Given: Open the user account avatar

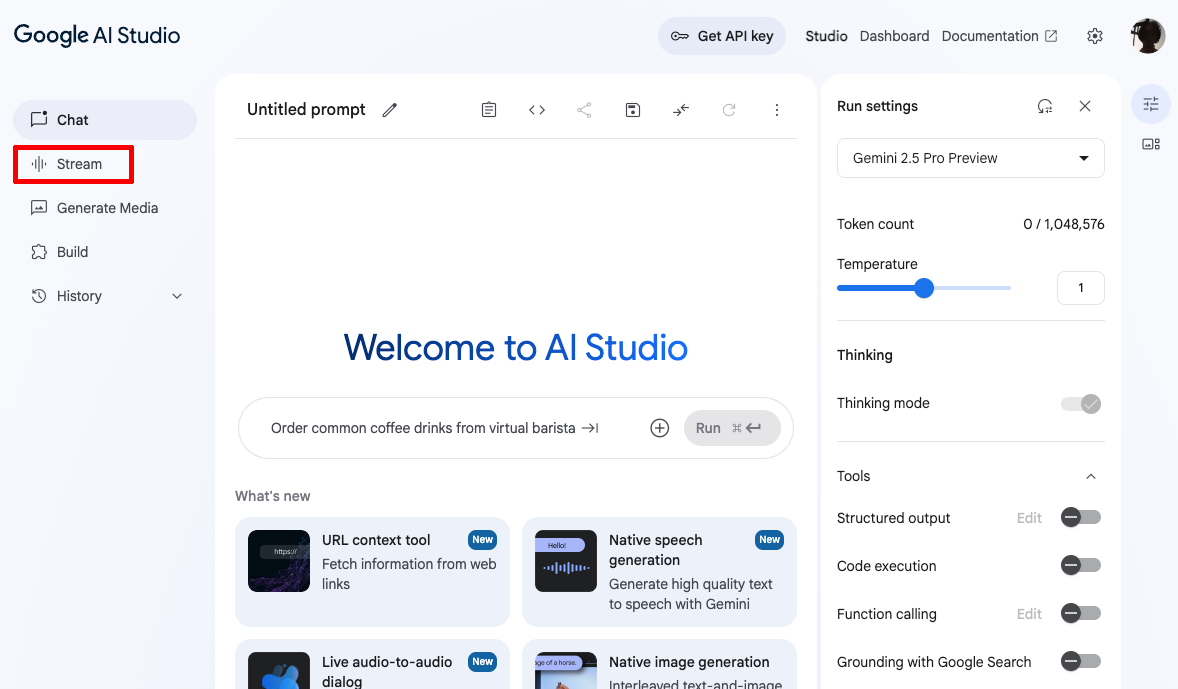Looking at the screenshot, I should coord(1147,35).
